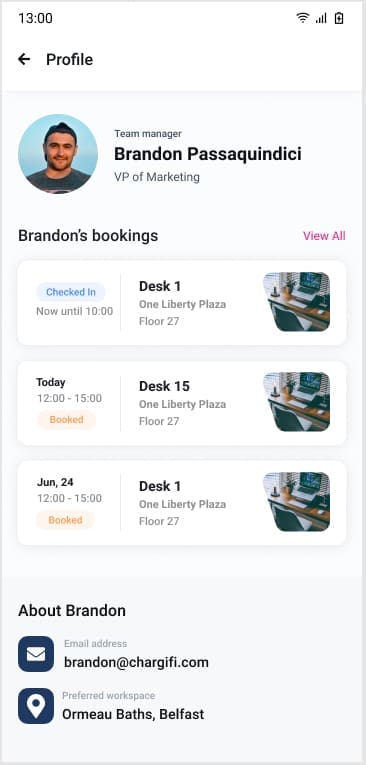Select the Checked In status badge
This screenshot has height=765, width=366.
[71, 292]
